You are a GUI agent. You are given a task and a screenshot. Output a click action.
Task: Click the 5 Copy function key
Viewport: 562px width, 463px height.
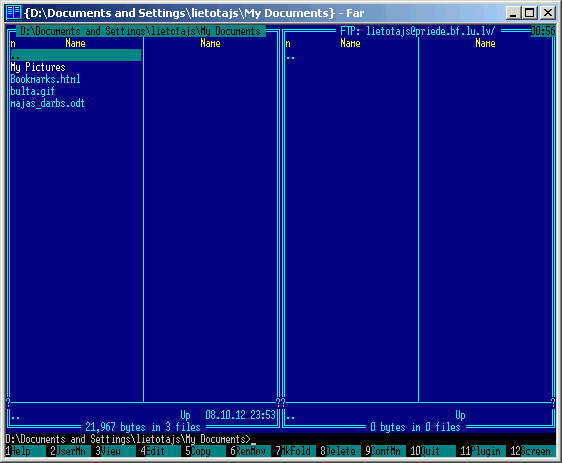206,451
